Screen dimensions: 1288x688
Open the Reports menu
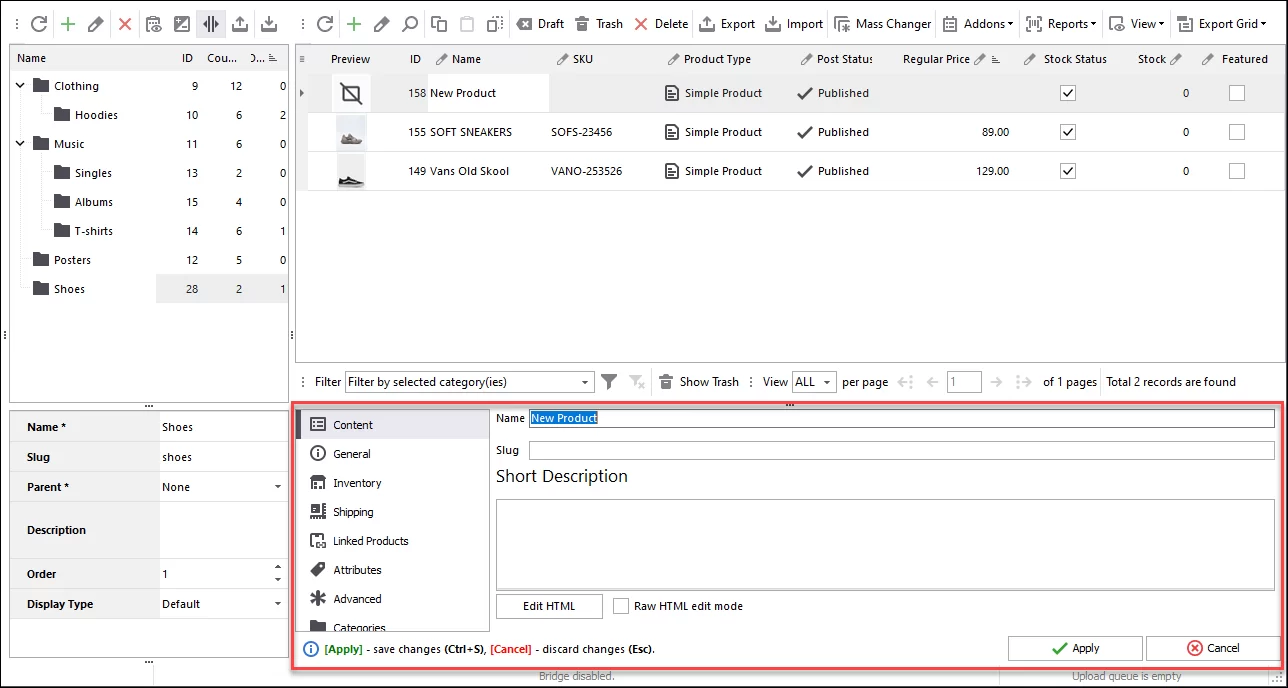[x=1060, y=23]
